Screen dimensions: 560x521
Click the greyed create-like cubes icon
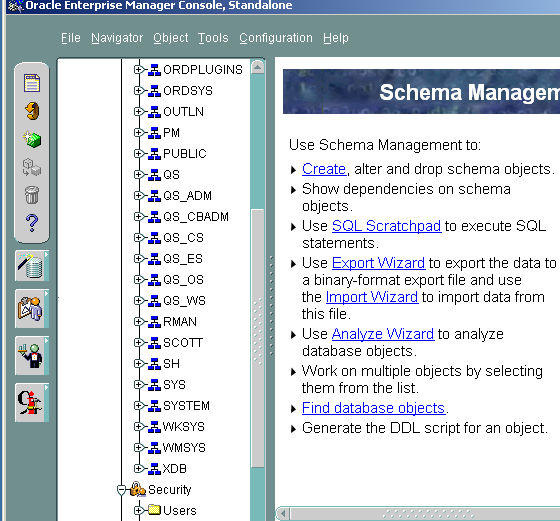point(32,167)
